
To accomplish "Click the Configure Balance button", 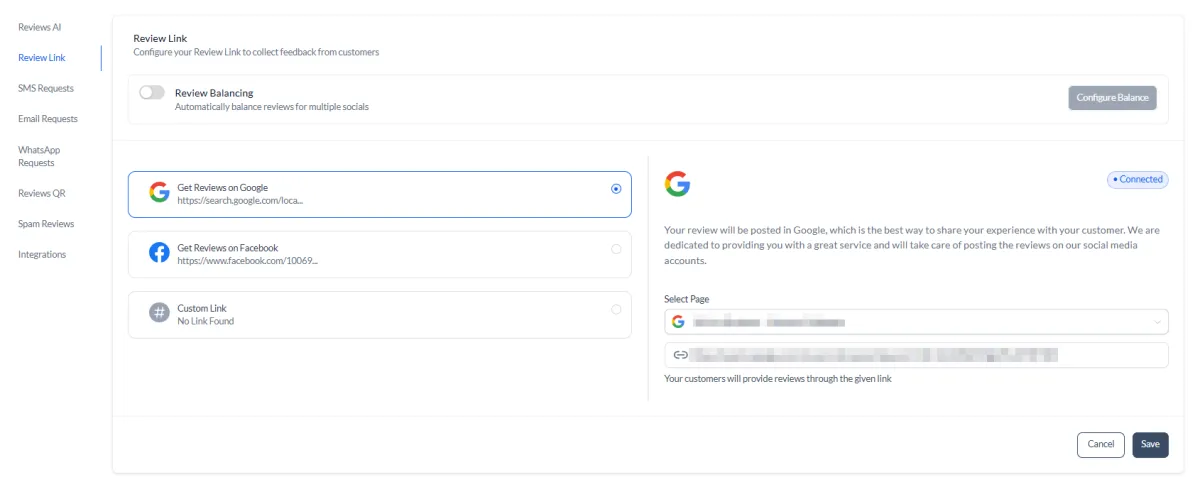I will click(1112, 98).
